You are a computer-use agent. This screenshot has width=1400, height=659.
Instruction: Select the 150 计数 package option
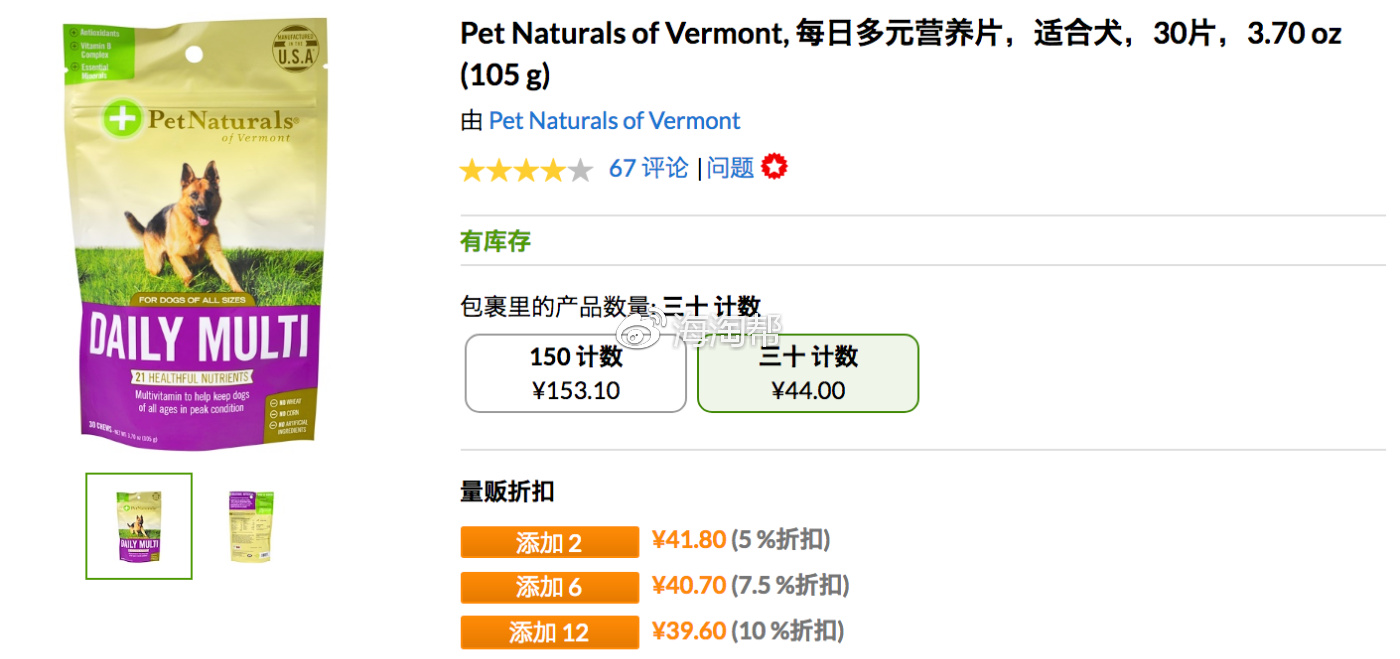point(576,373)
